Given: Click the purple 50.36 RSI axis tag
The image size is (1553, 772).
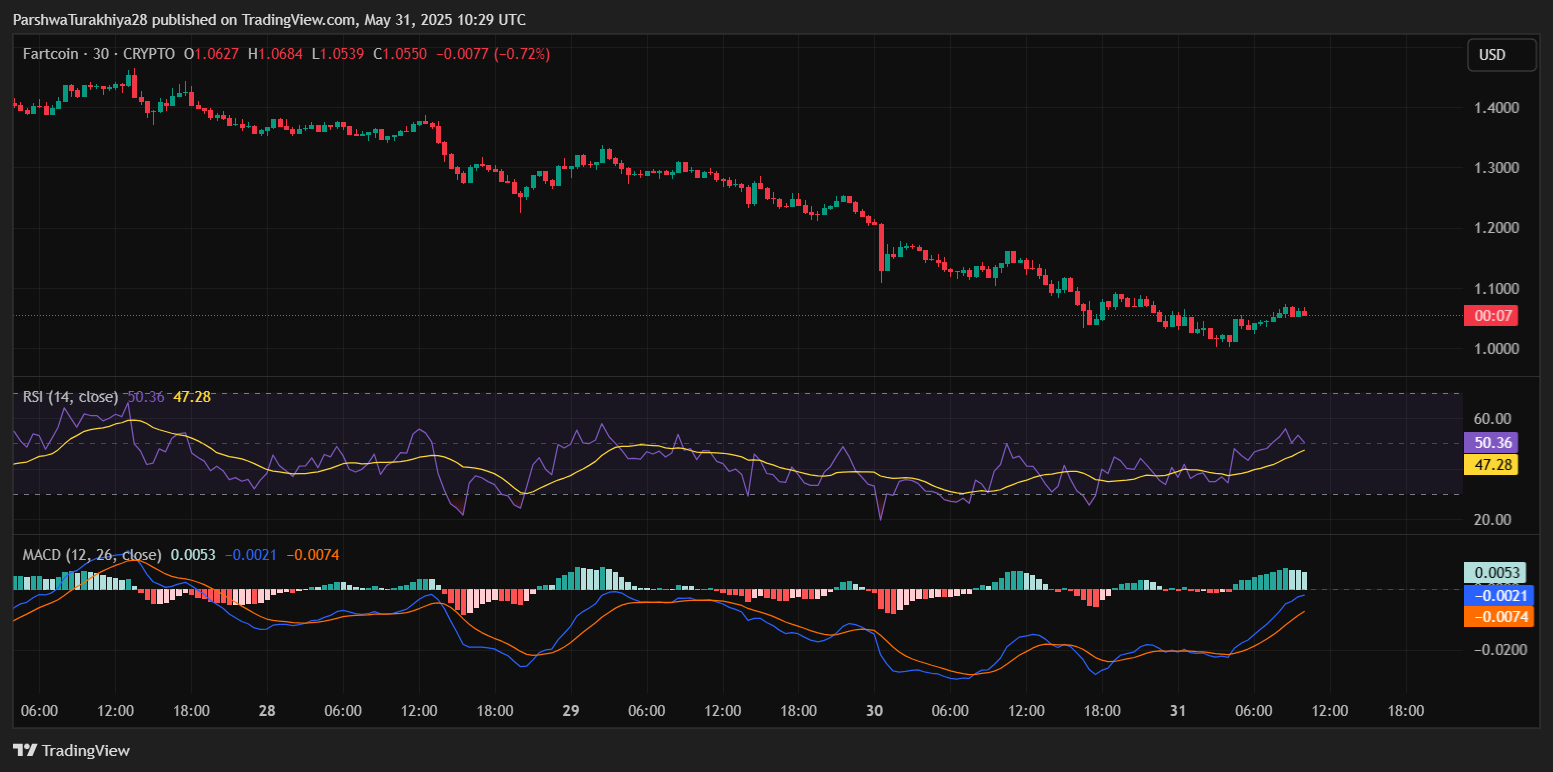Looking at the screenshot, I should pos(1490,442).
